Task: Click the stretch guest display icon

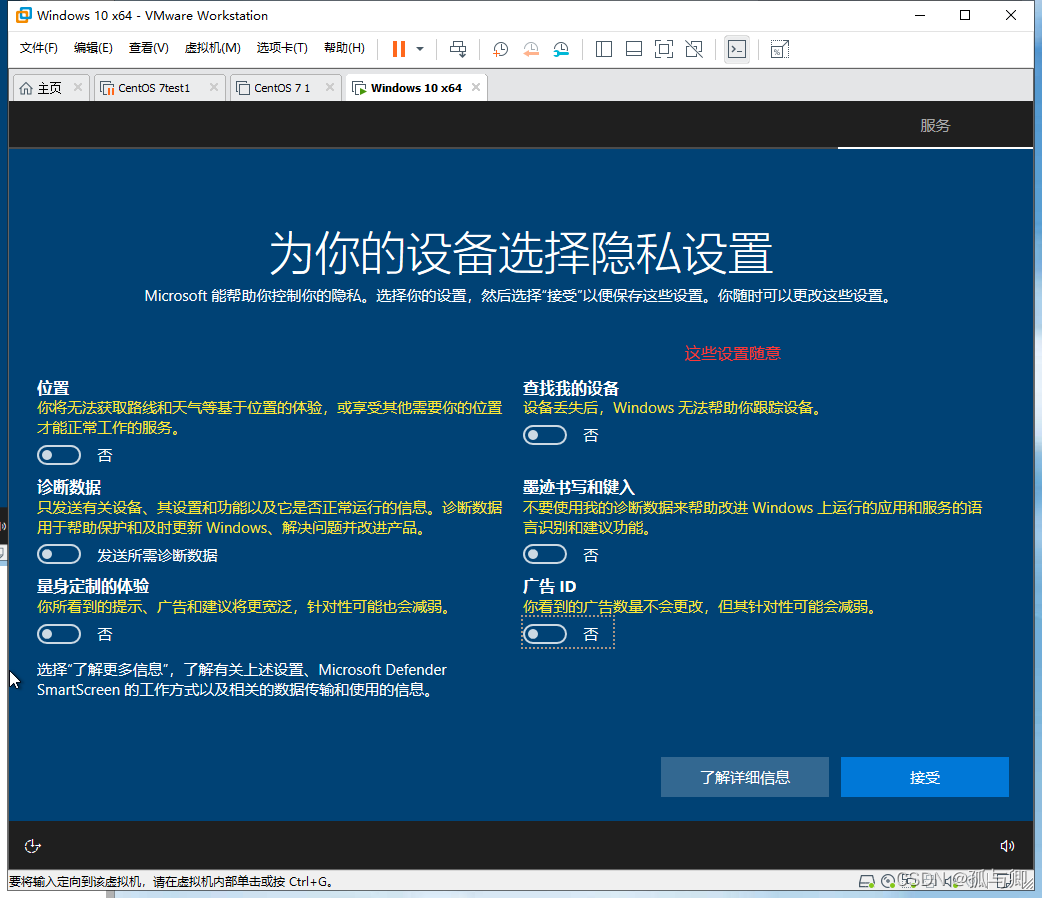Action: [x=780, y=49]
